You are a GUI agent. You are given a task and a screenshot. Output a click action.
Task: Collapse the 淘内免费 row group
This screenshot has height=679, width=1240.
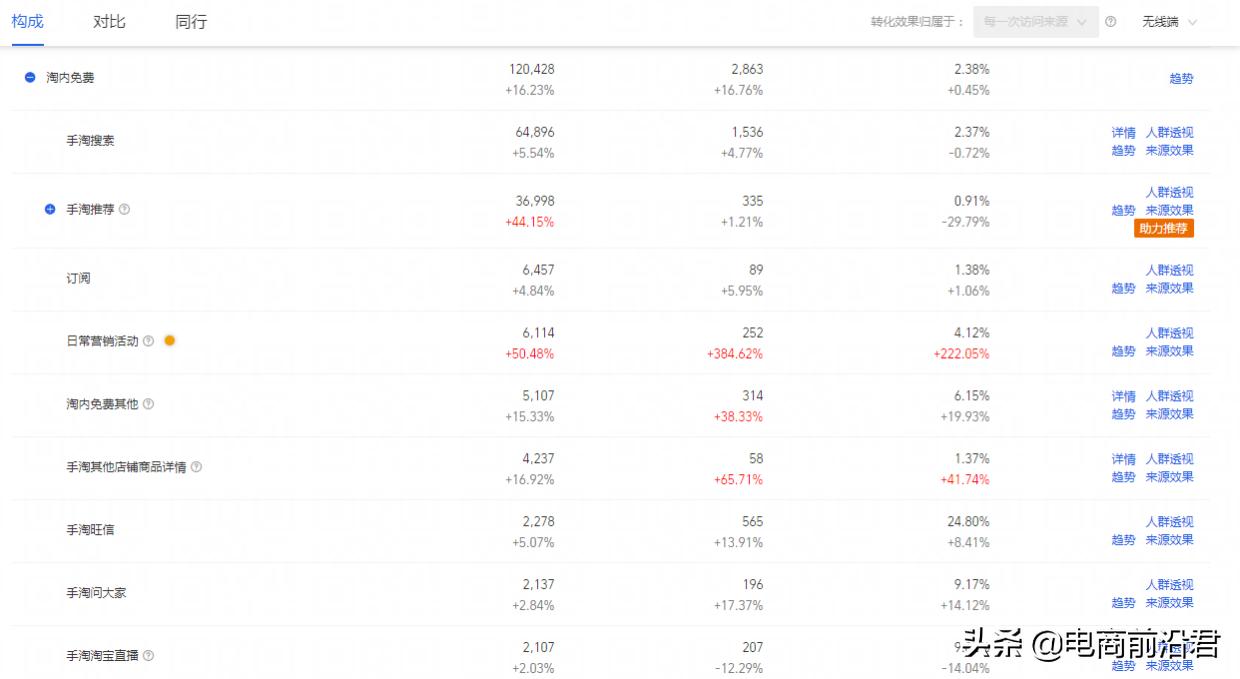pyautogui.click(x=30, y=77)
